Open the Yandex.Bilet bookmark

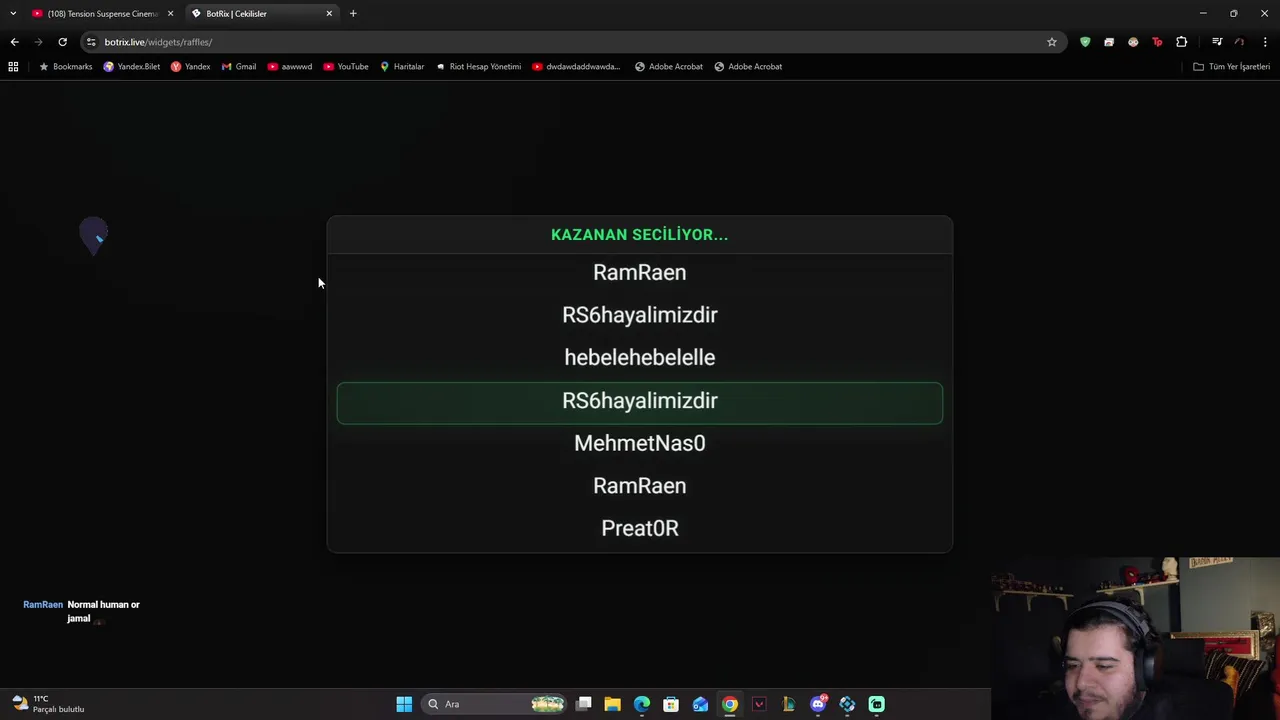131,66
